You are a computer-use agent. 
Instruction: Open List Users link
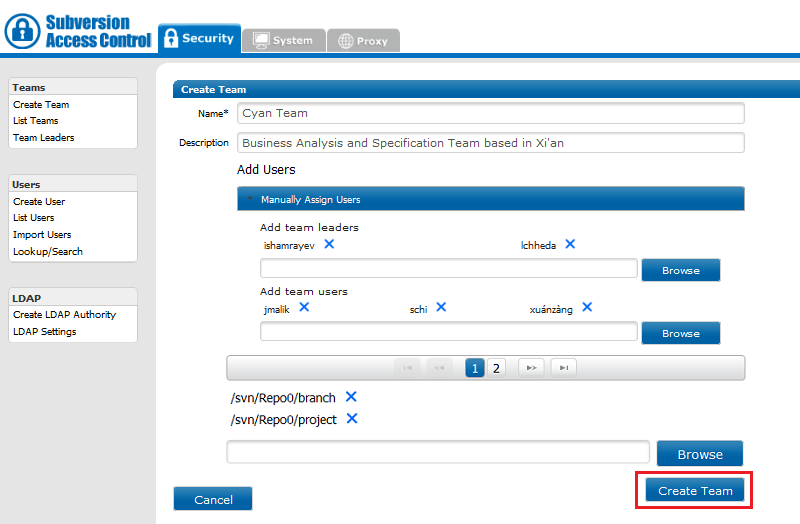[34, 218]
